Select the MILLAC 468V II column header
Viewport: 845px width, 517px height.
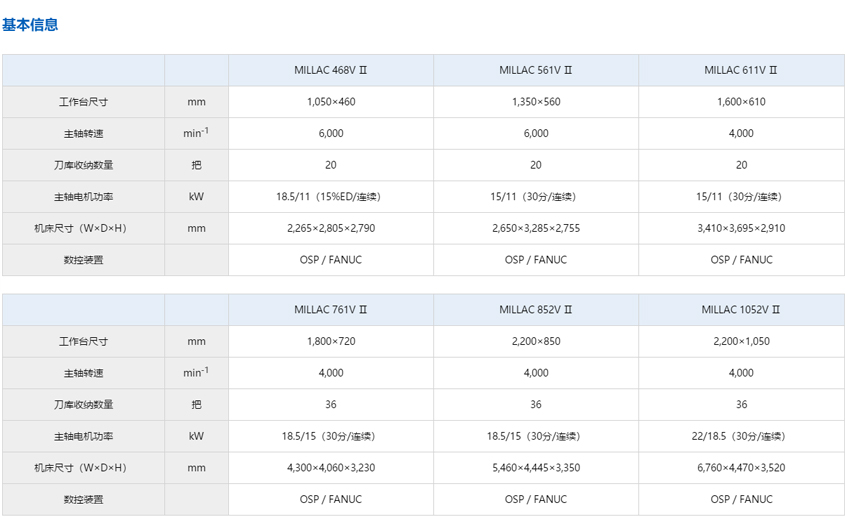331,70
